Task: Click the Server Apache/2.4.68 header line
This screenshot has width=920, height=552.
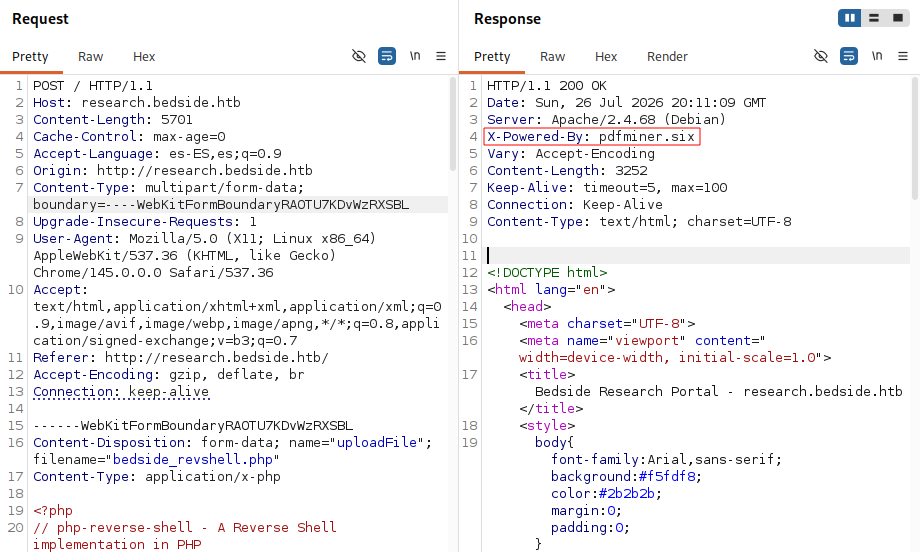Action: [606, 120]
